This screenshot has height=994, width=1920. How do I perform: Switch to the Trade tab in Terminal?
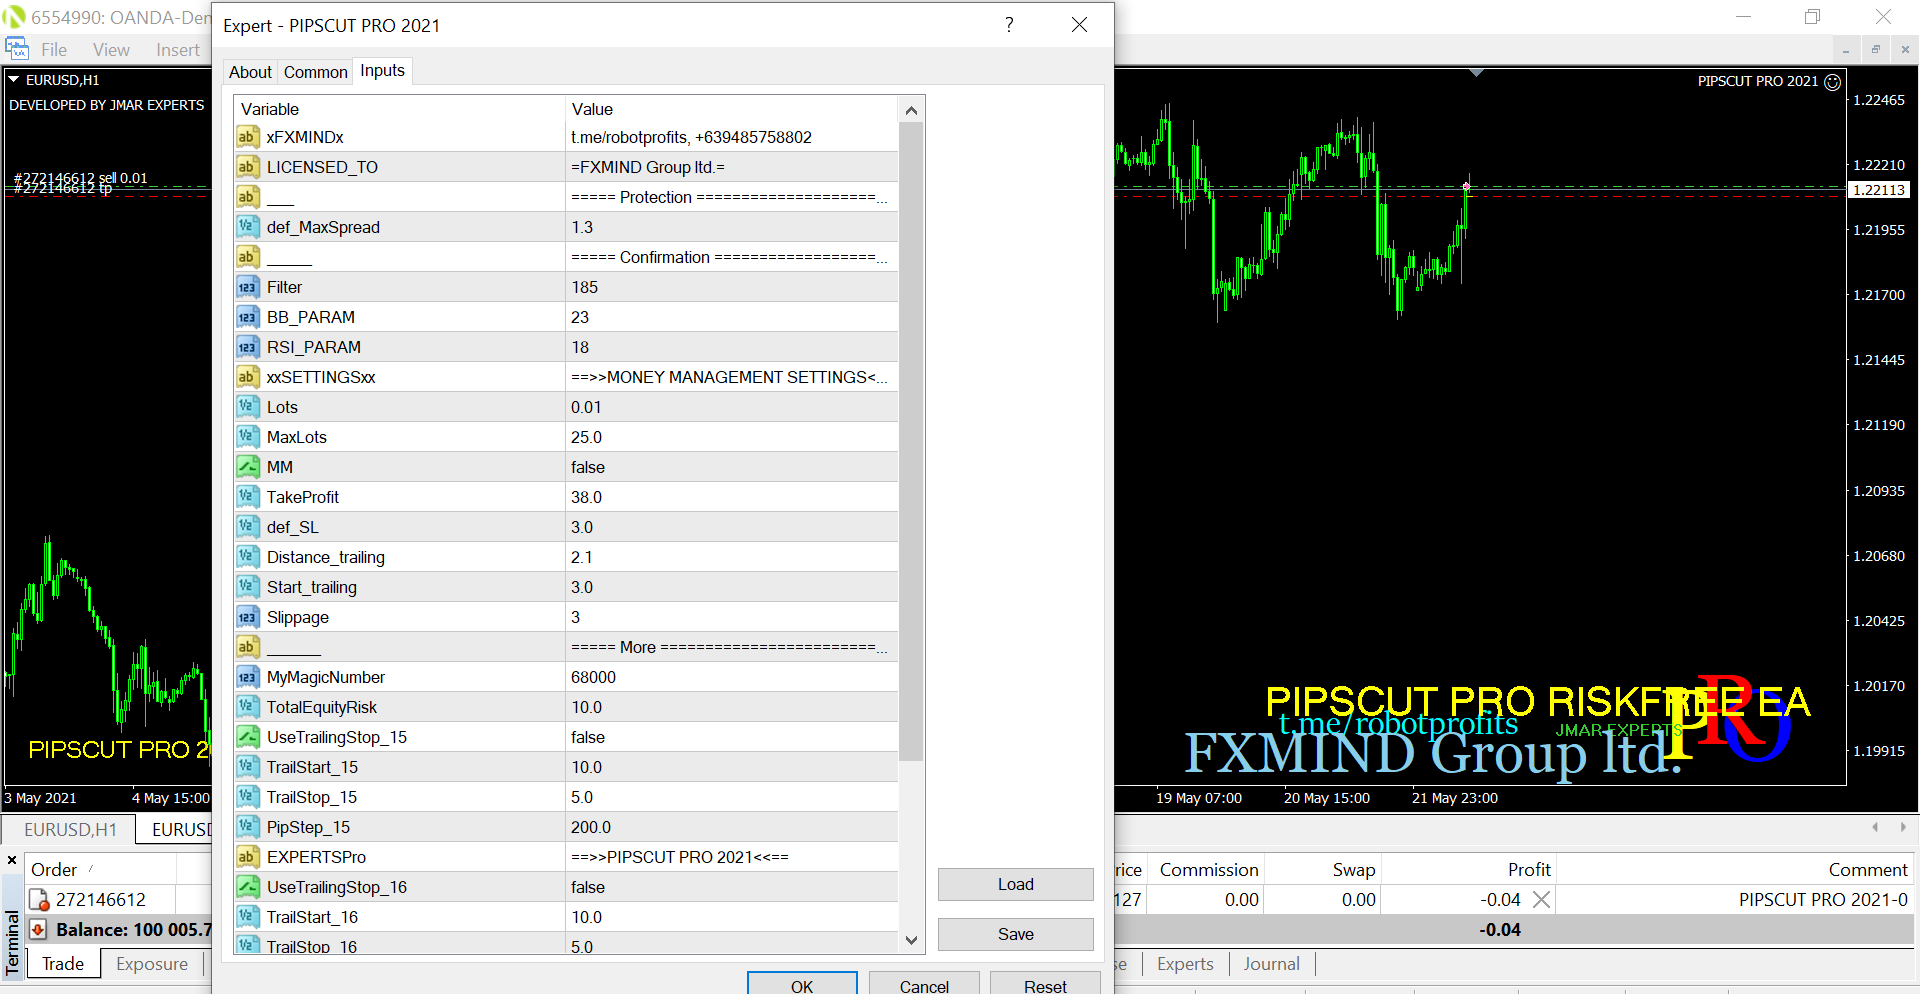[63, 964]
